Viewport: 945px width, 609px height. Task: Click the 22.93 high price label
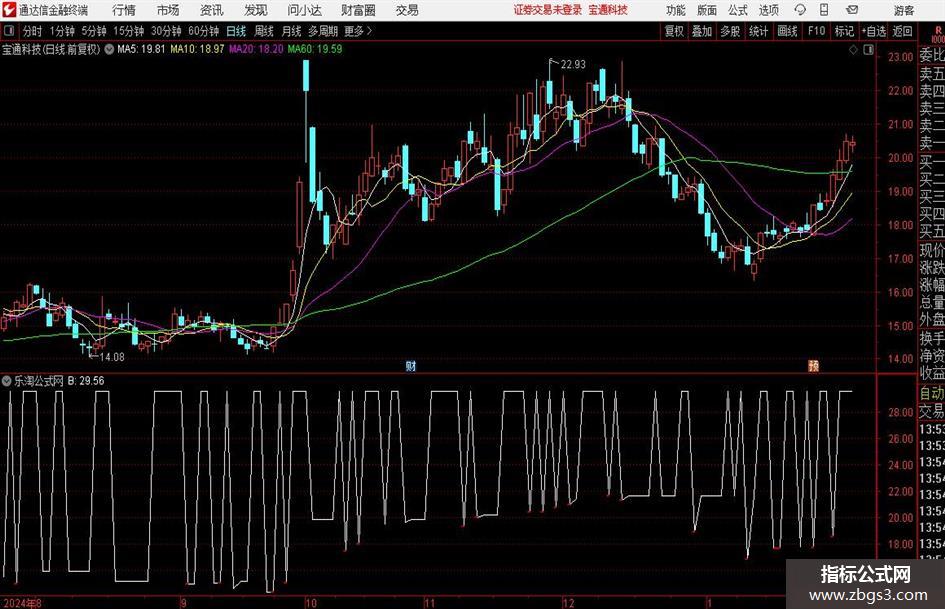coord(573,64)
